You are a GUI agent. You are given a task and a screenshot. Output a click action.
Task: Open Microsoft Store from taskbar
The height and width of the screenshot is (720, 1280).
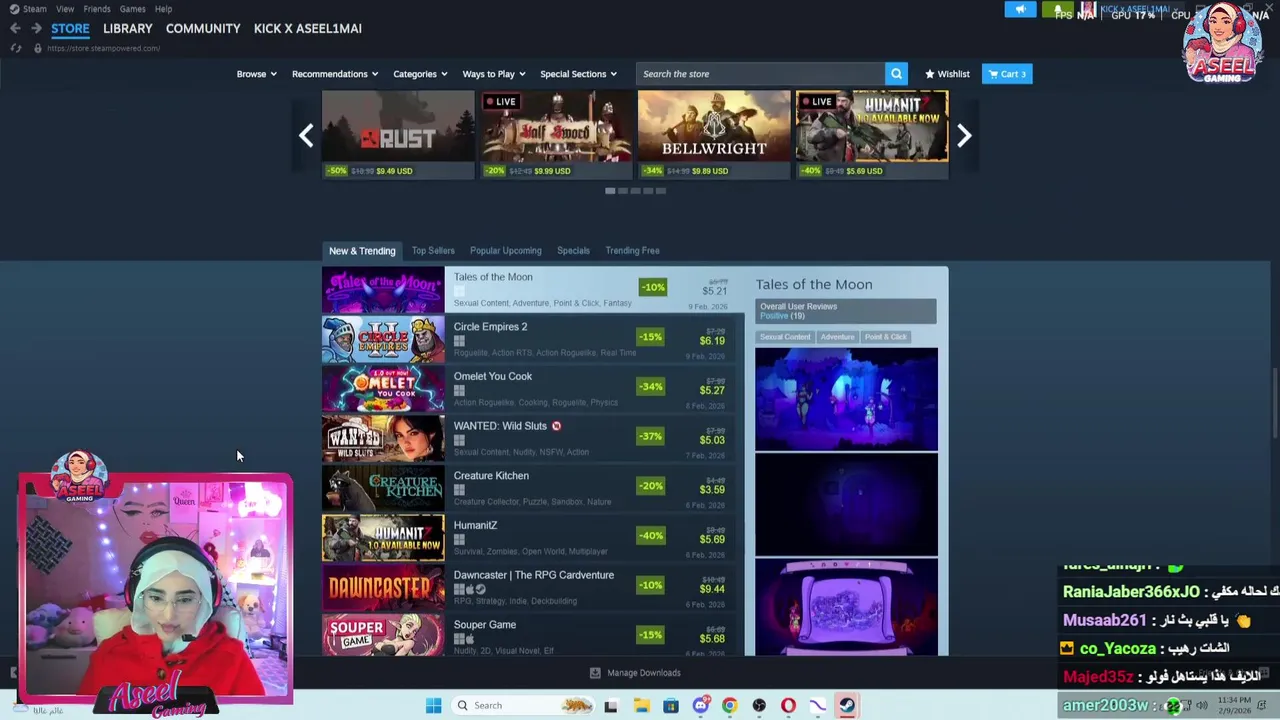[671, 705]
